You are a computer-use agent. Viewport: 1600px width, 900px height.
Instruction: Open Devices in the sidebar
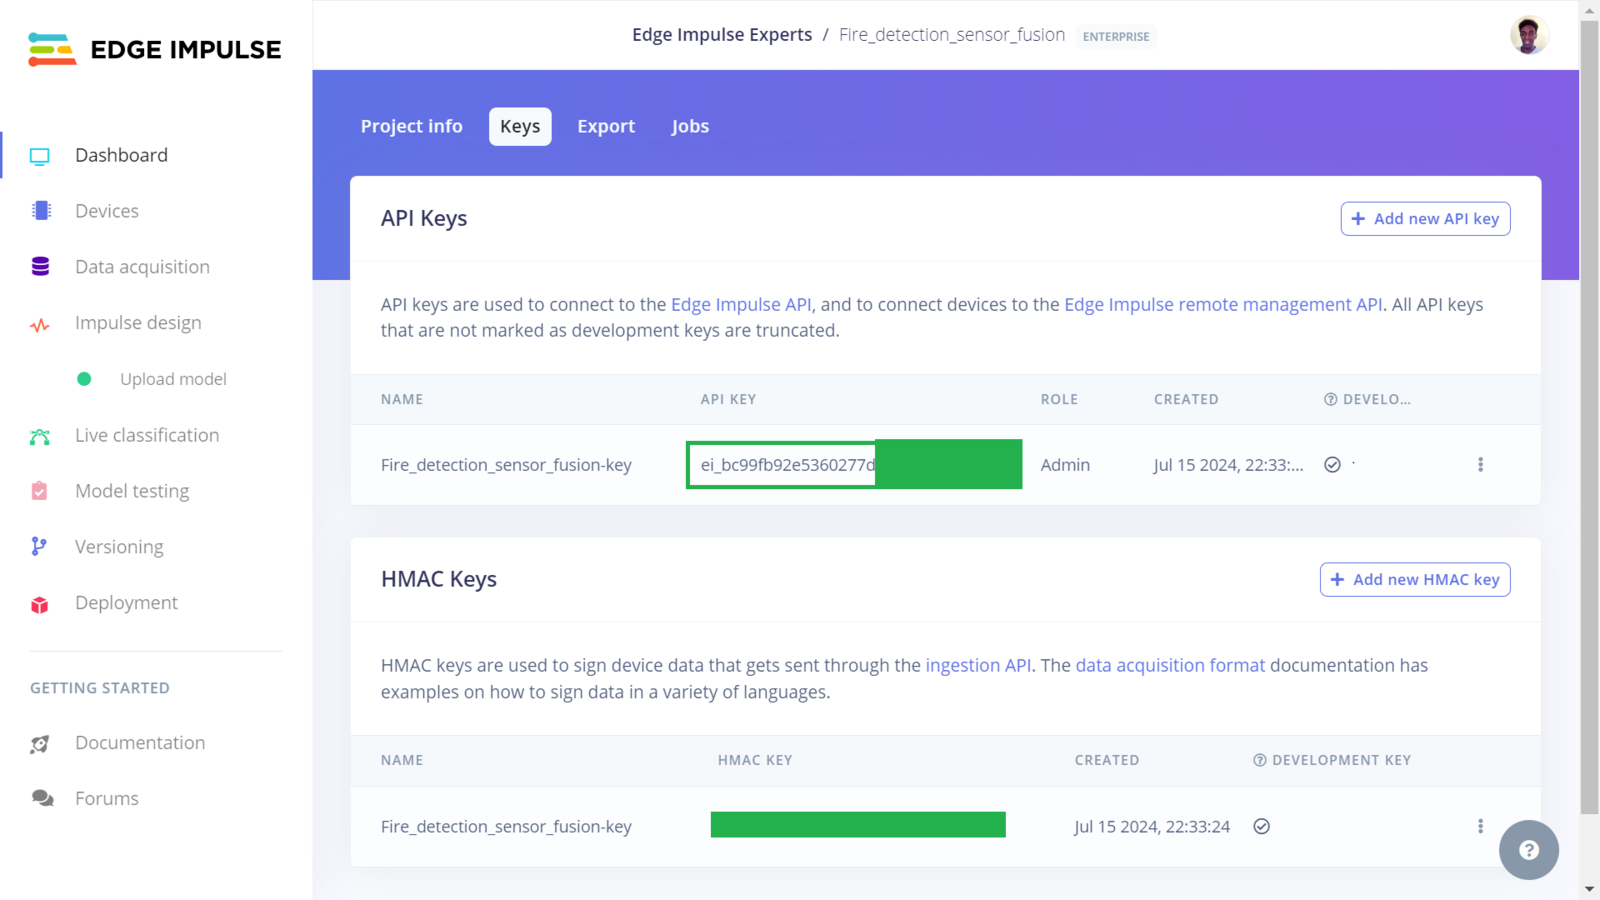(107, 211)
